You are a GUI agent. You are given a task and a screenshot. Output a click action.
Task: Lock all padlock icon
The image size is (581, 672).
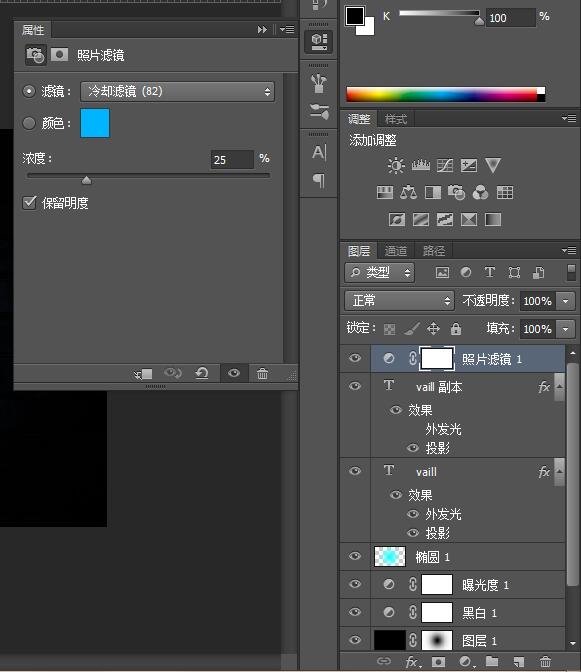456,329
